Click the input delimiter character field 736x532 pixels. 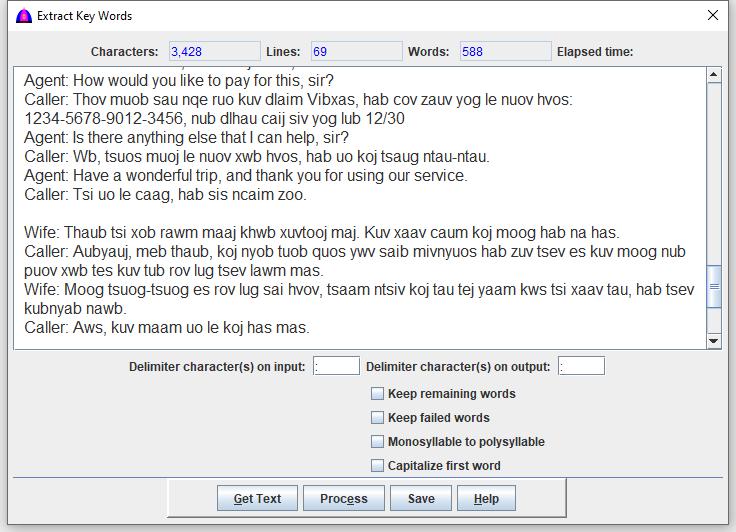pyautogui.click(x=336, y=367)
